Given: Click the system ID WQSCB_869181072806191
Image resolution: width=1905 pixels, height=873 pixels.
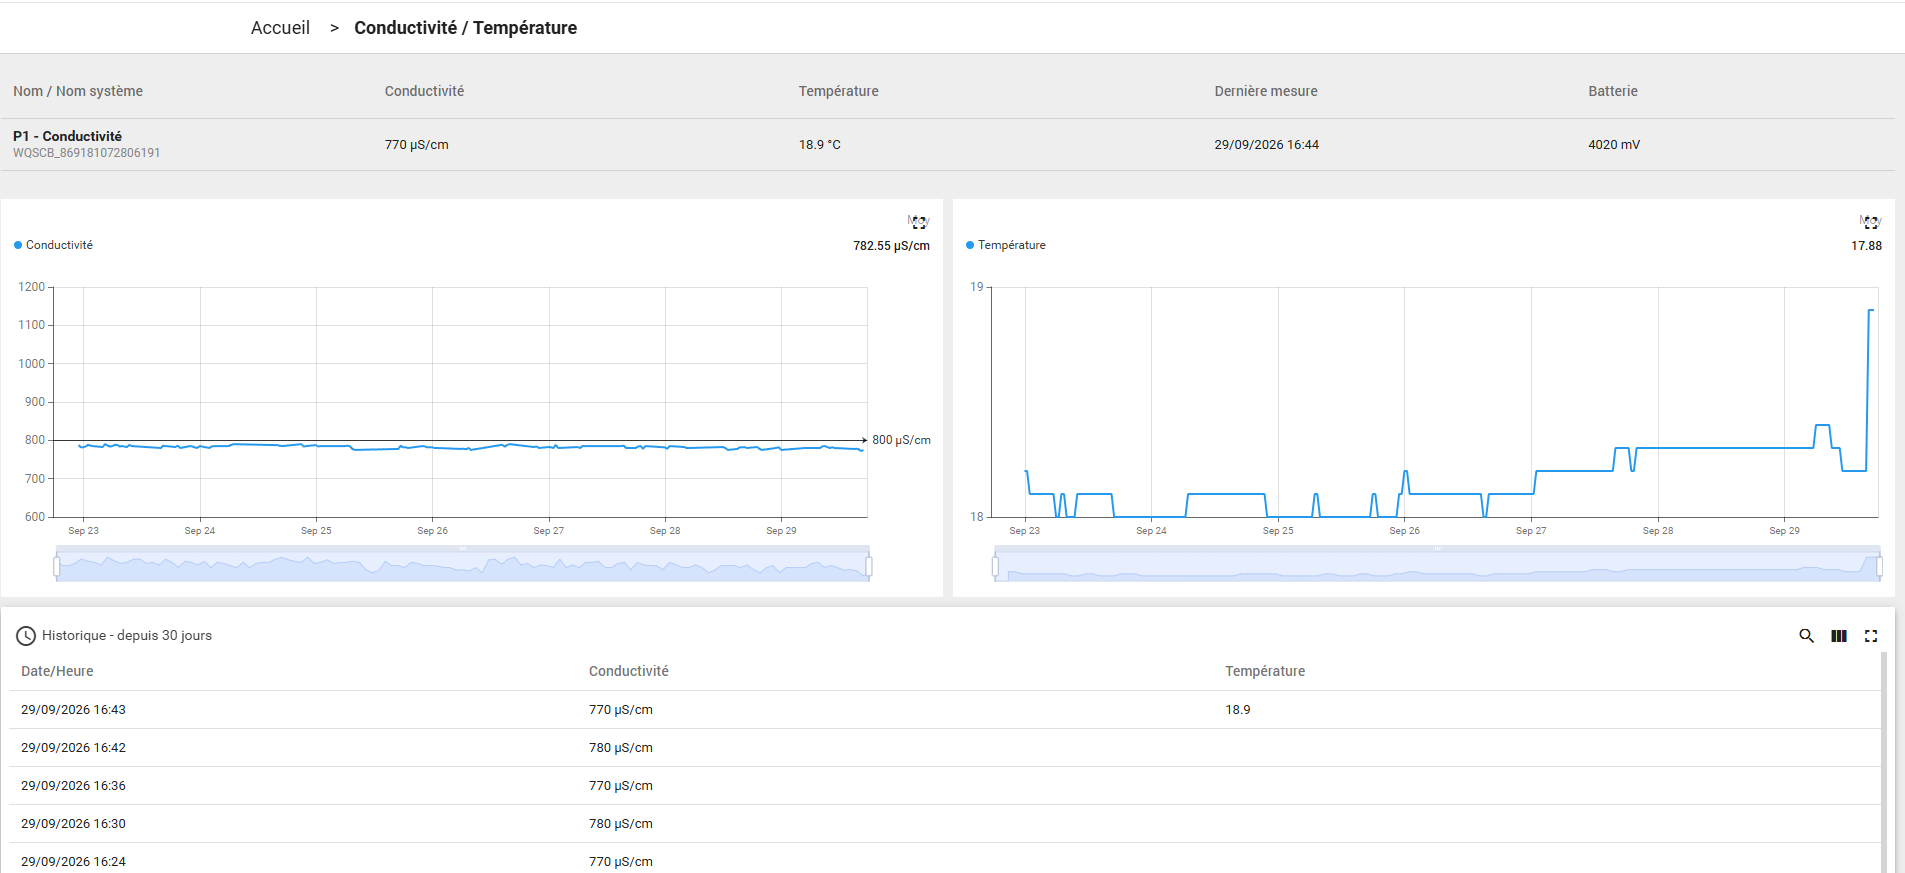Looking at the screenshot, I should point(86,153).
